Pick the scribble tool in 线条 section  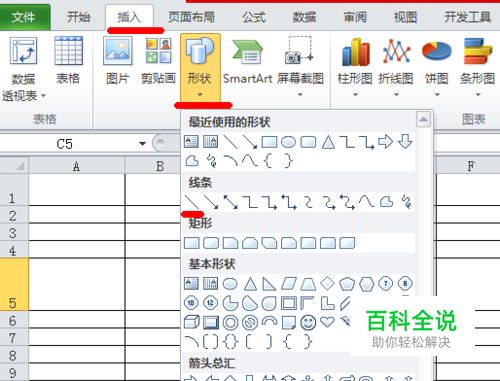tap(406, 202)
